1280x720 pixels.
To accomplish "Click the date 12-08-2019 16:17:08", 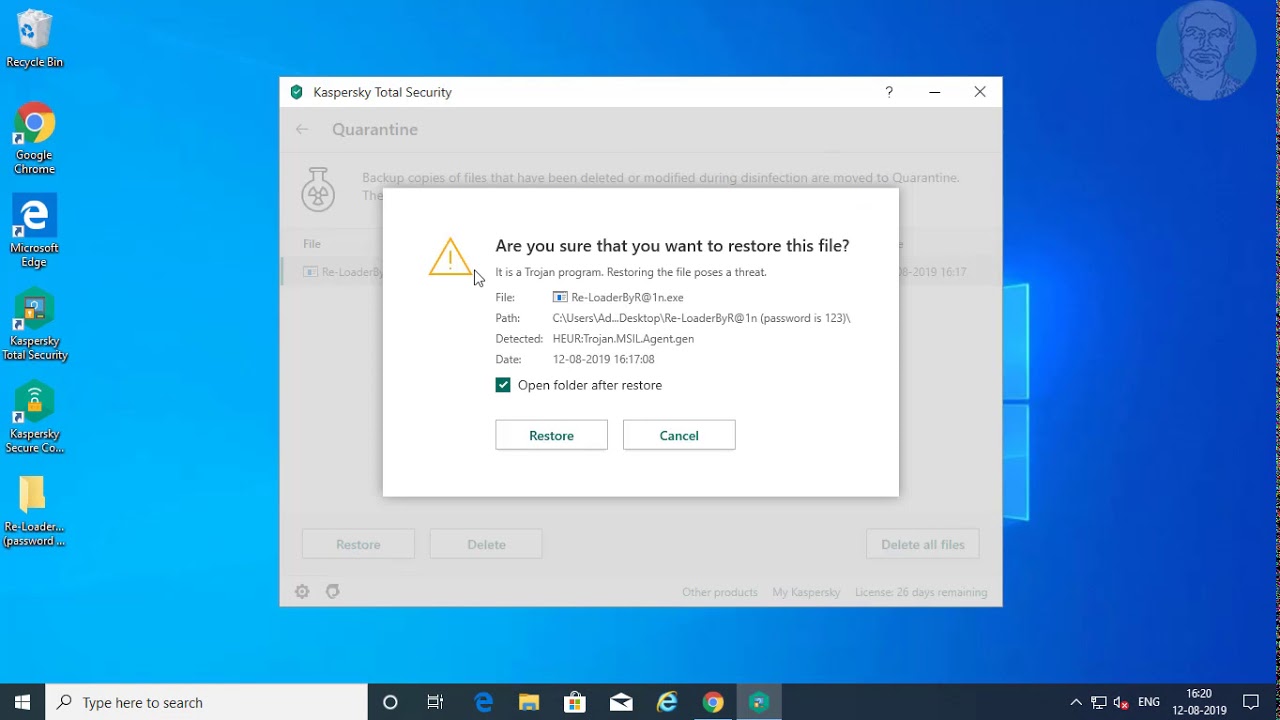I will [603, 359].
